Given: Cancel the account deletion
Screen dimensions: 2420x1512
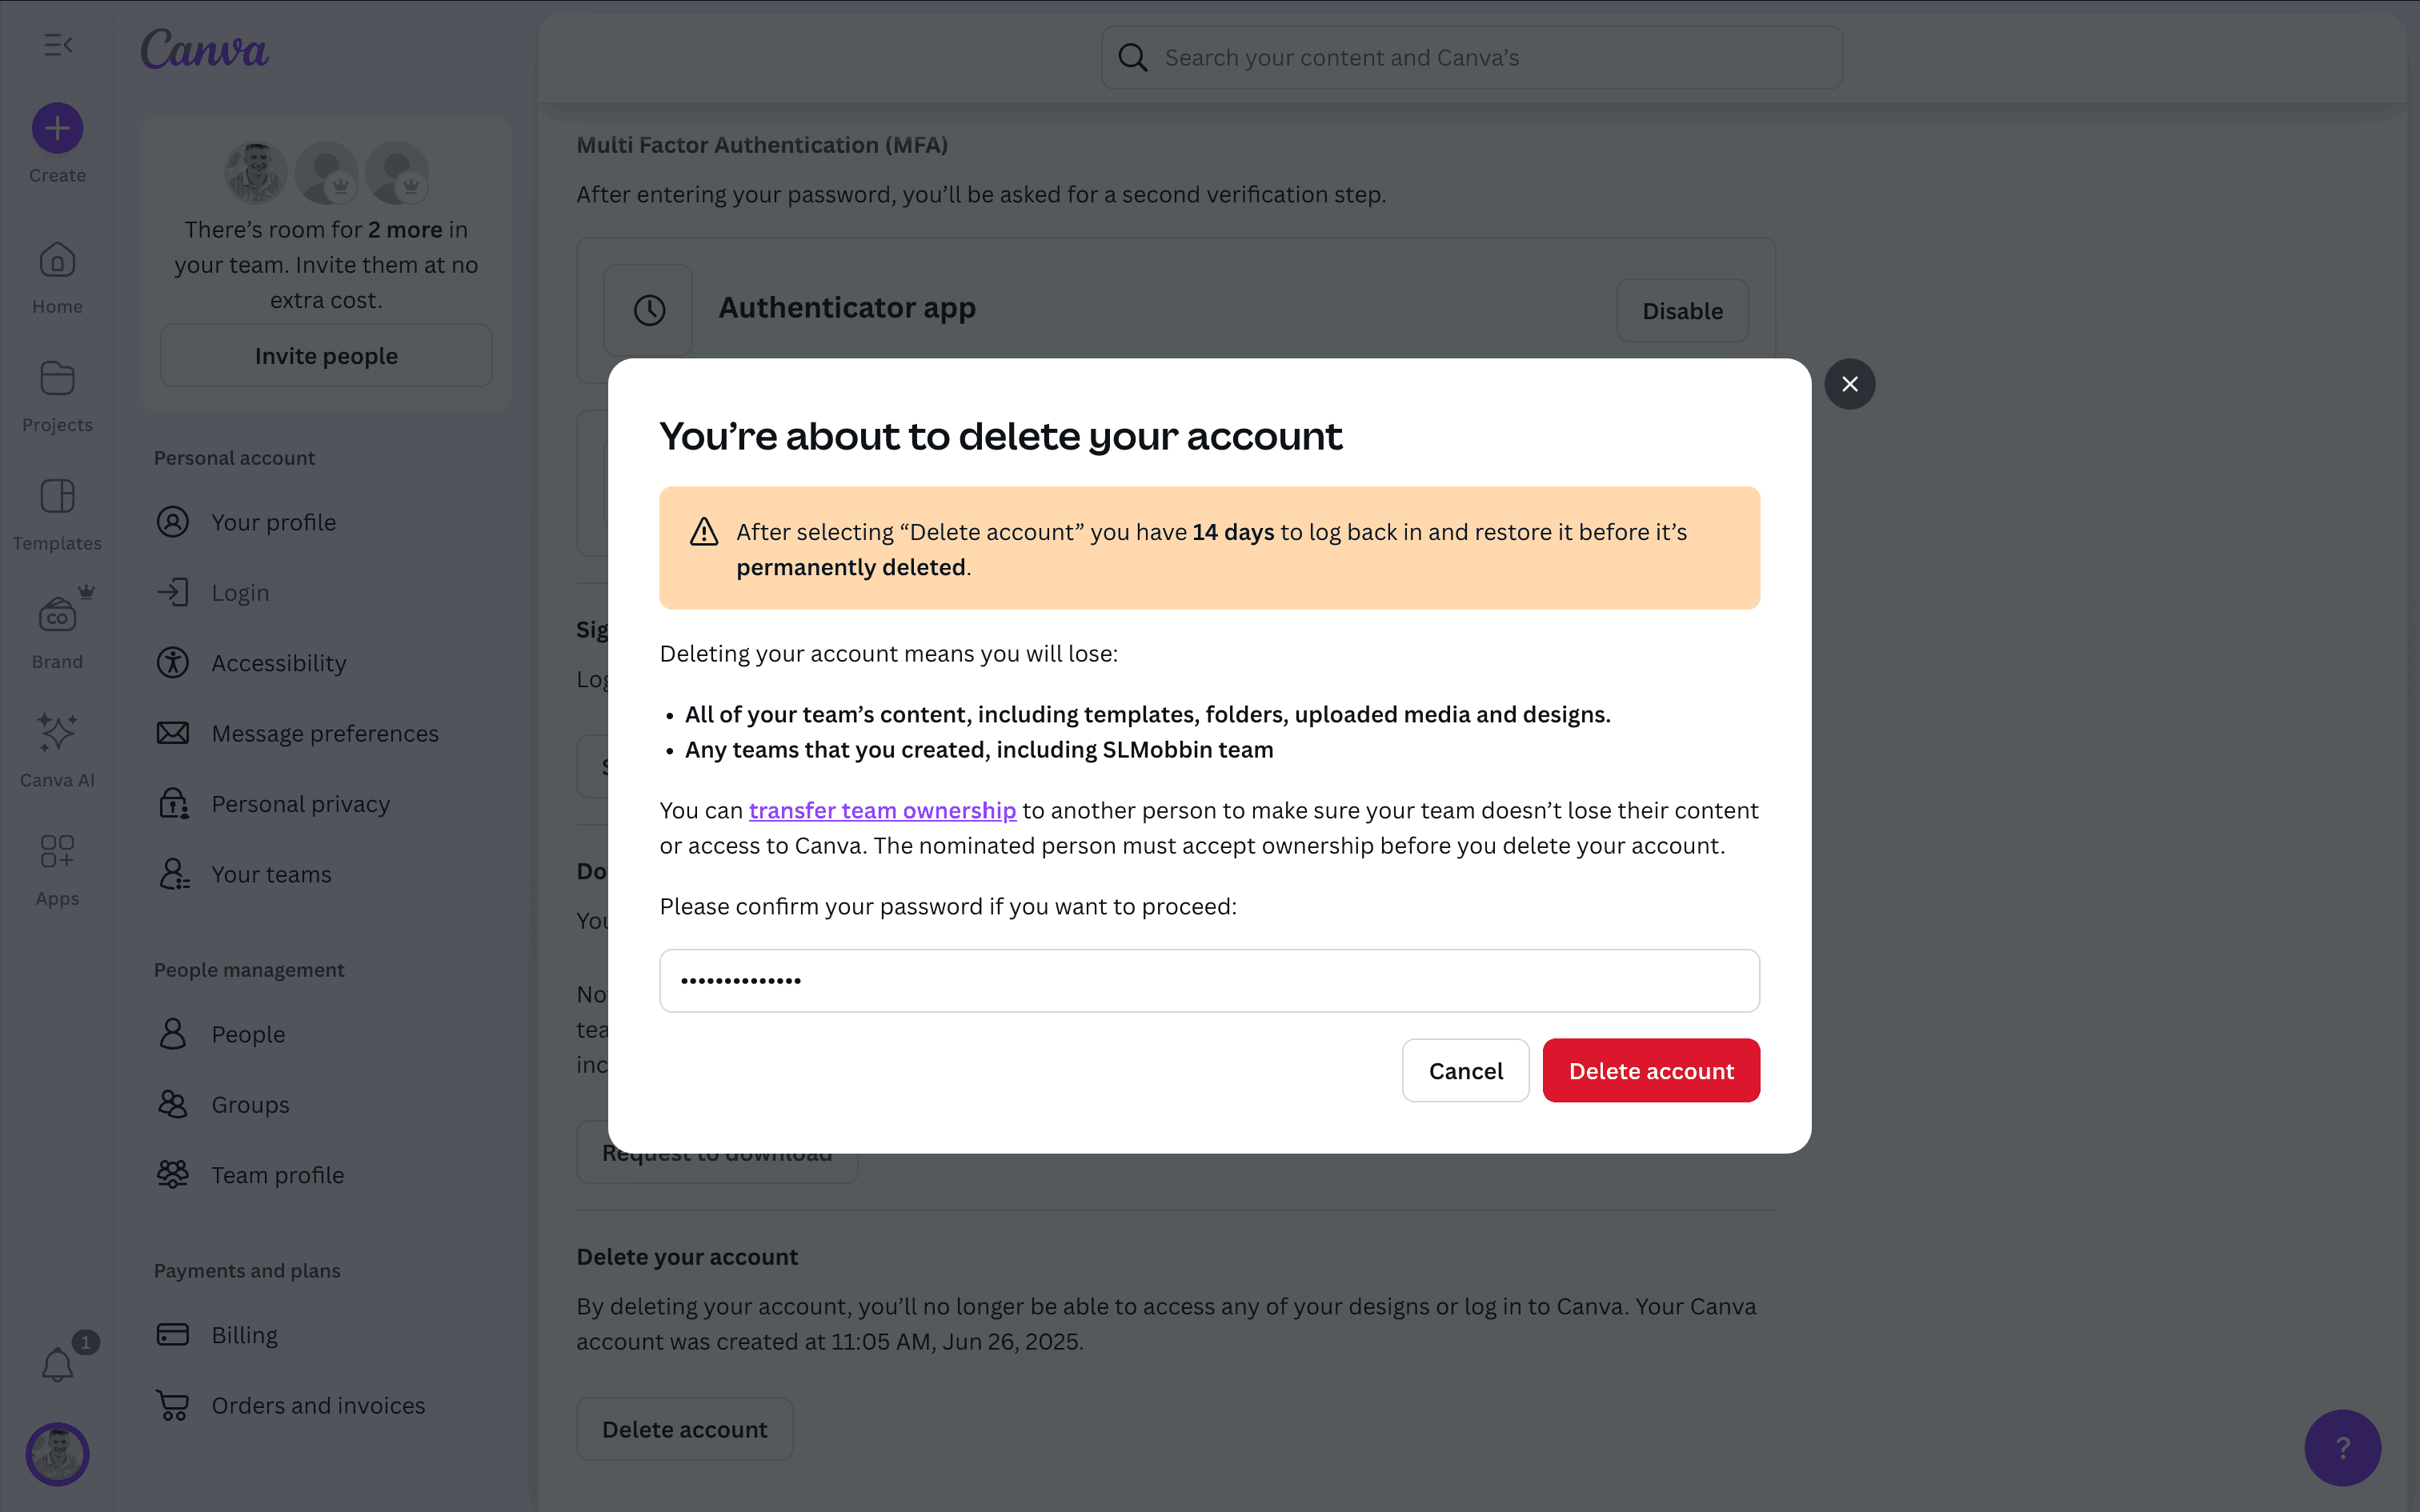Looking at the screenshot, I should [x=1465, y=1071].
